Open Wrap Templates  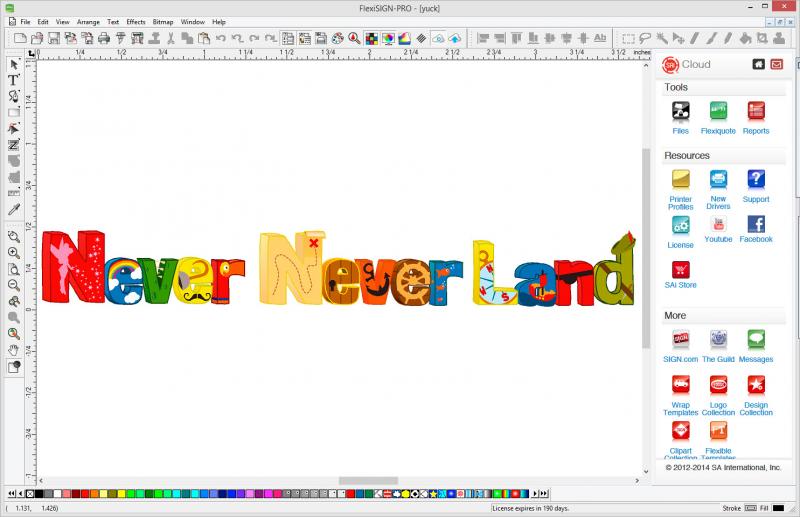click(x=681, y=396)
